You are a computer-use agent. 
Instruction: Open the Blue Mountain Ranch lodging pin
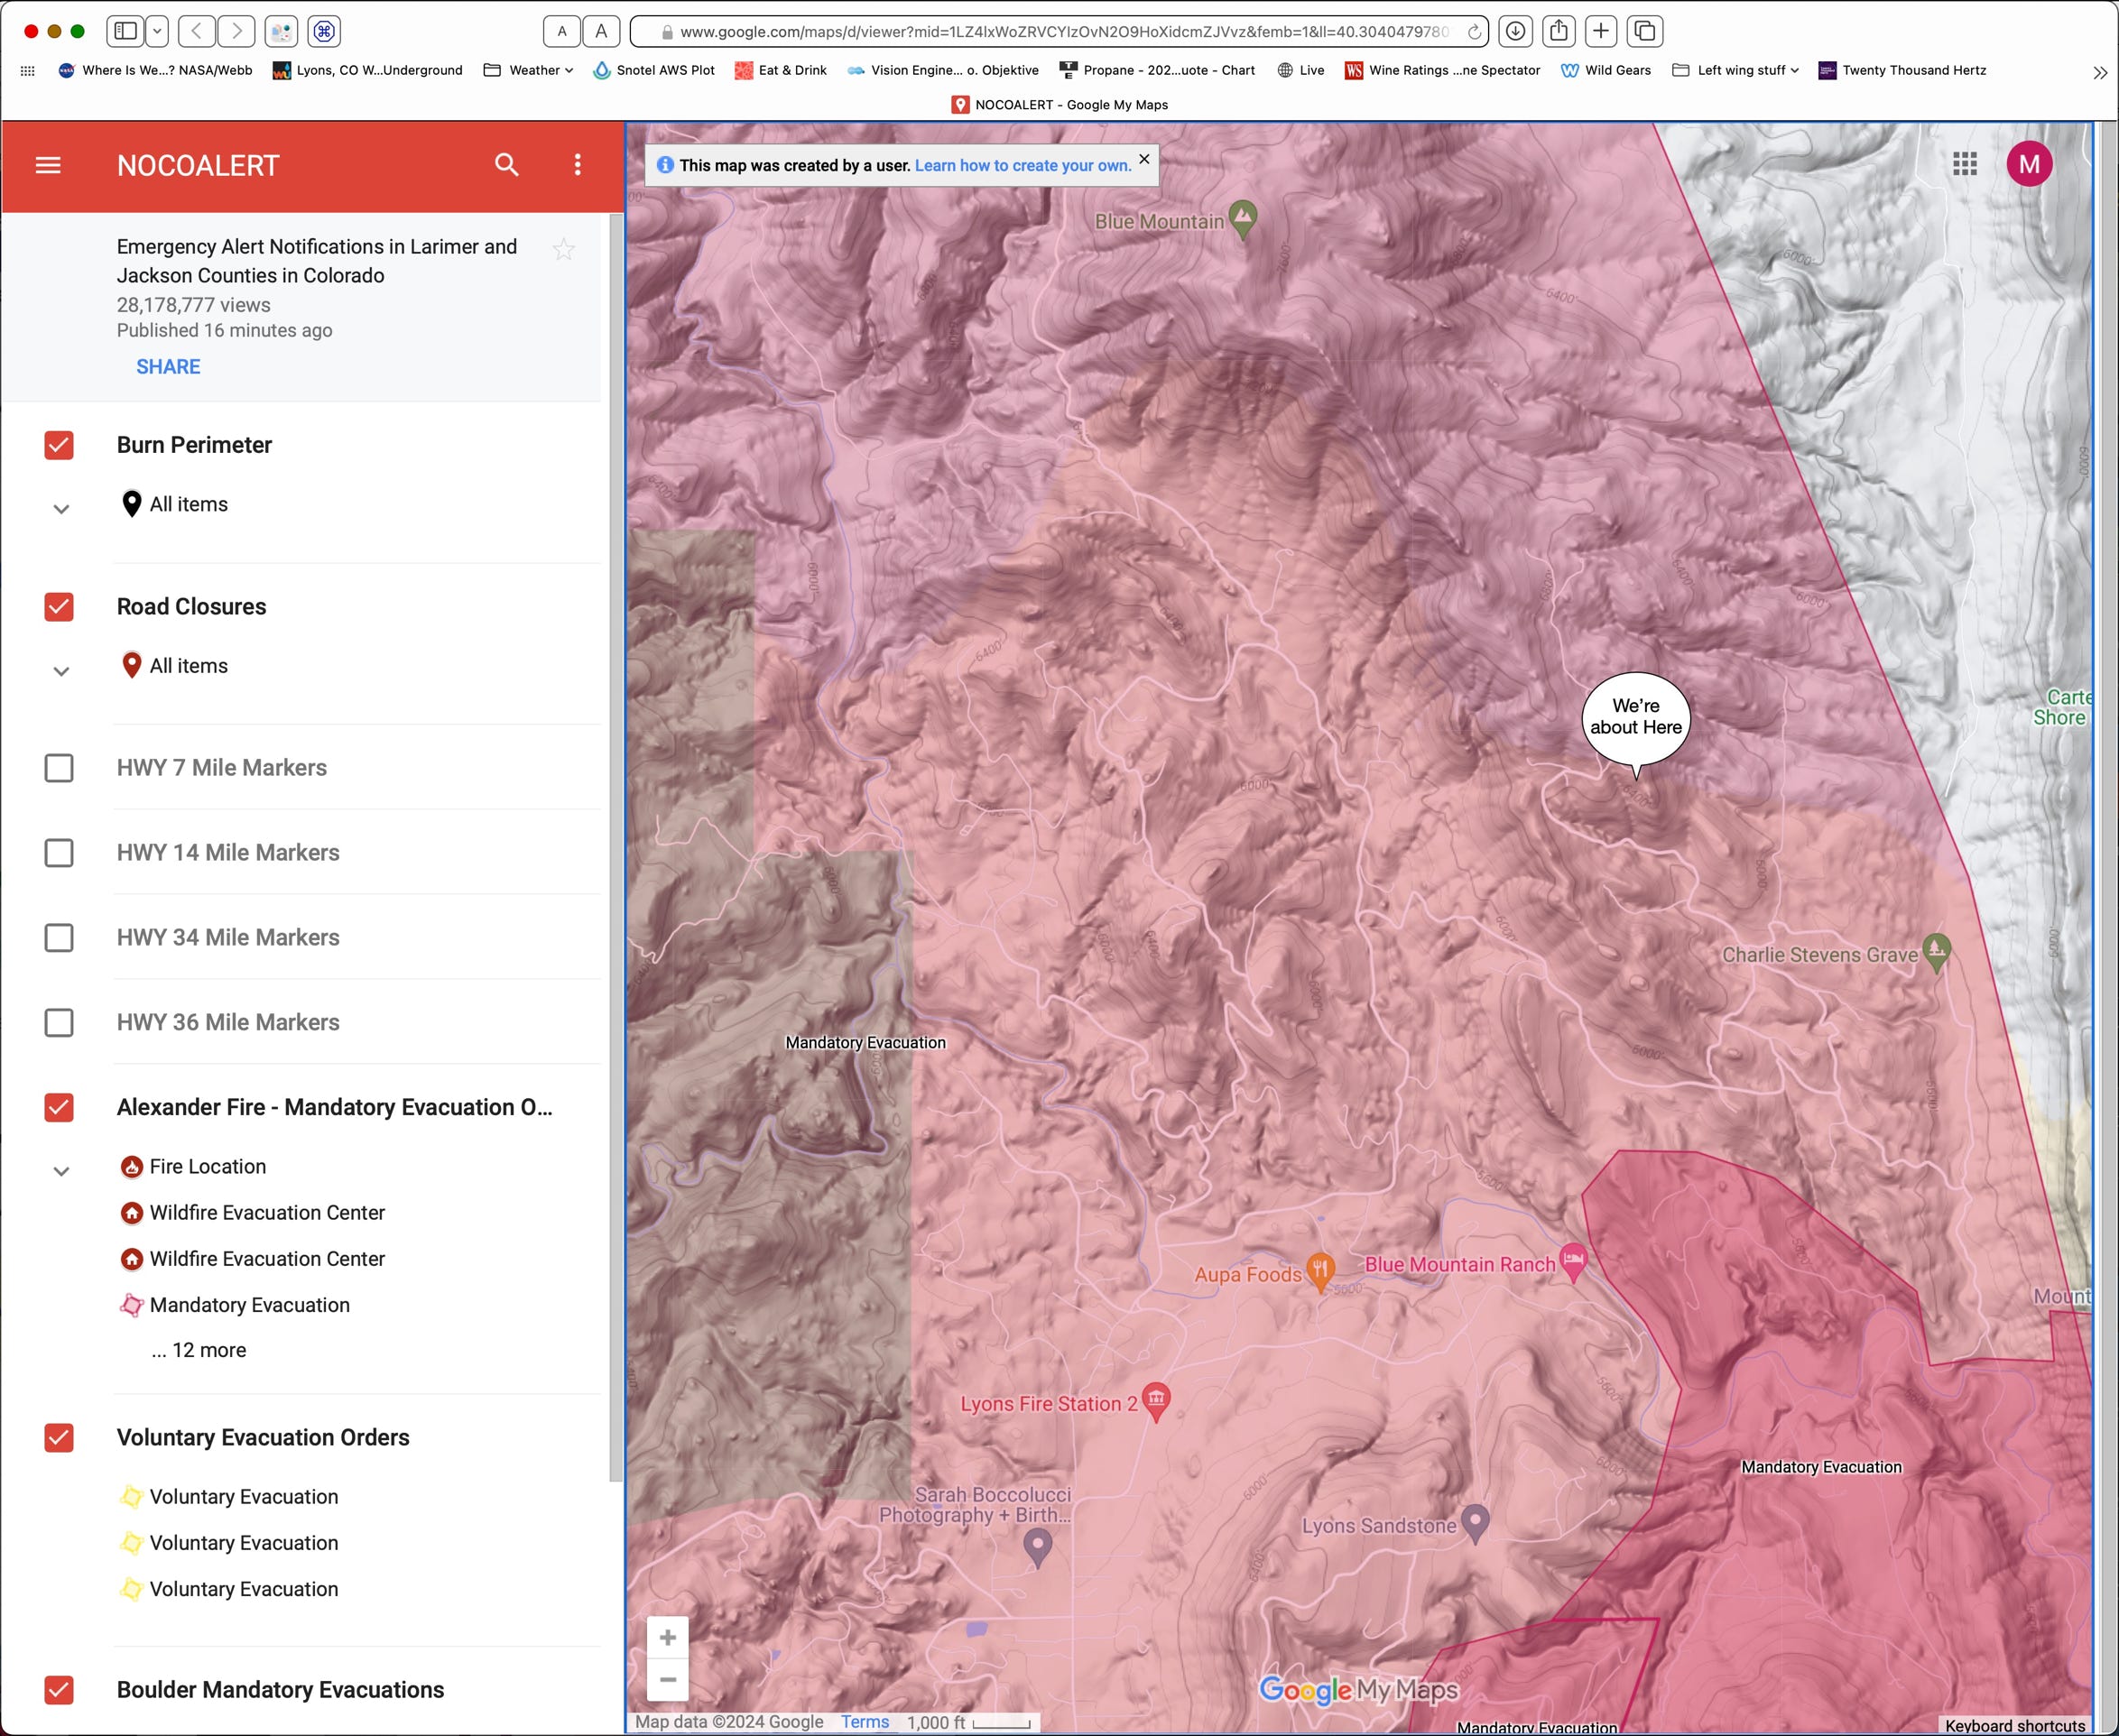pyautogui.click(x=1573, y=1262)
